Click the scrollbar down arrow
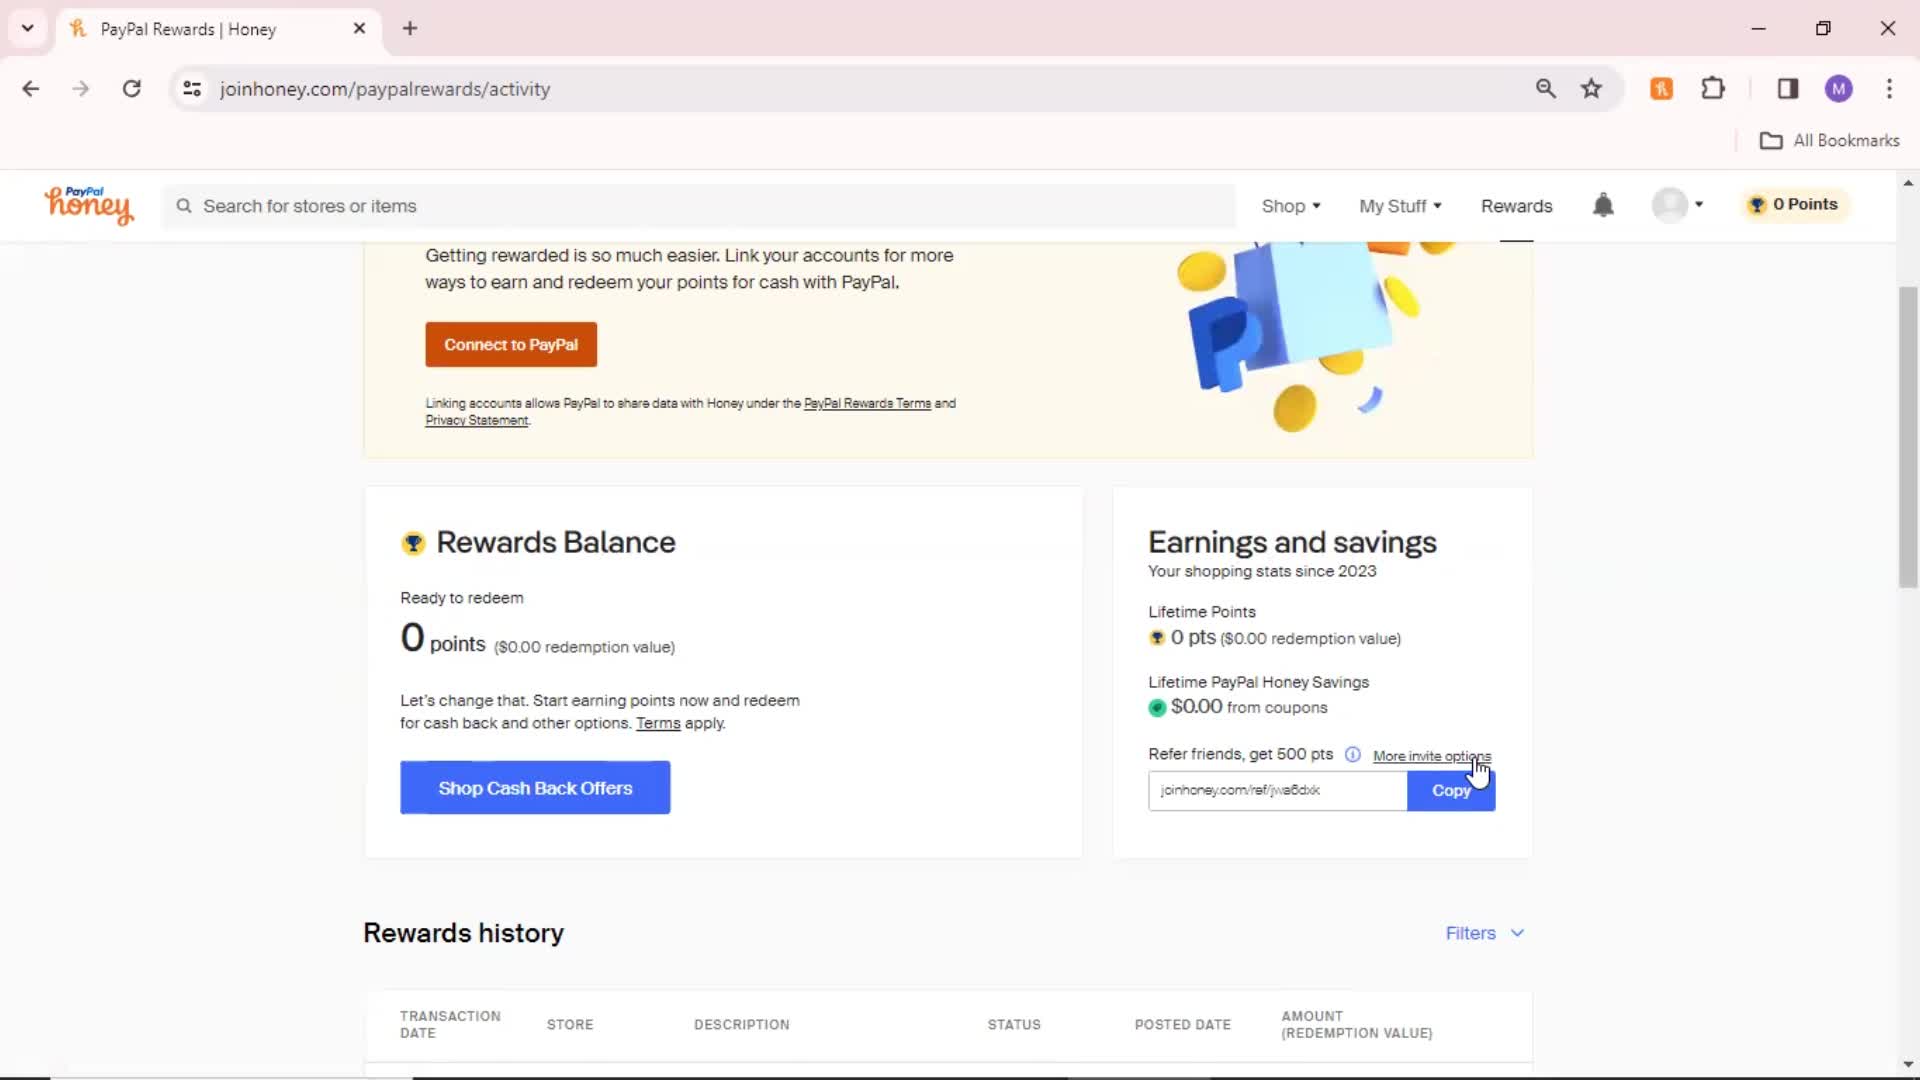 [1908, 1064]
